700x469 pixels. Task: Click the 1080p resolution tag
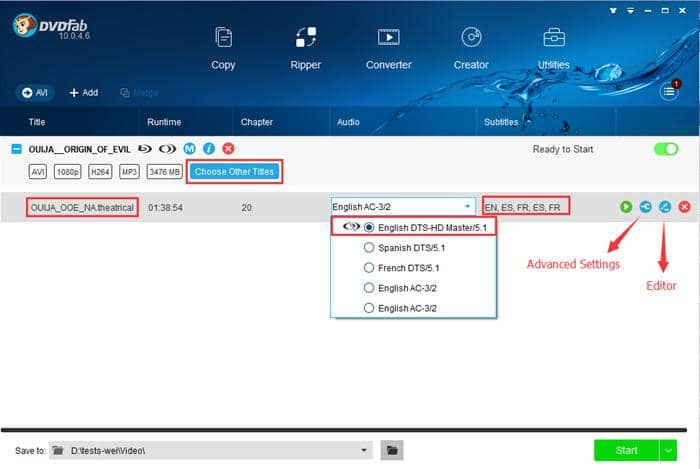coord(67,172)
